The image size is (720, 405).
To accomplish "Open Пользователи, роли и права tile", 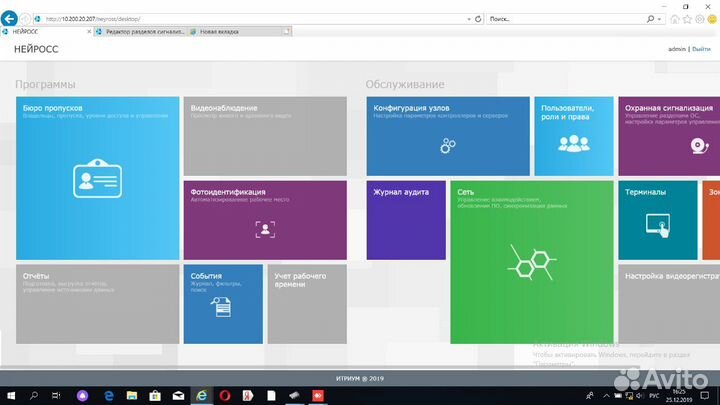I will [x=573, y=136].
